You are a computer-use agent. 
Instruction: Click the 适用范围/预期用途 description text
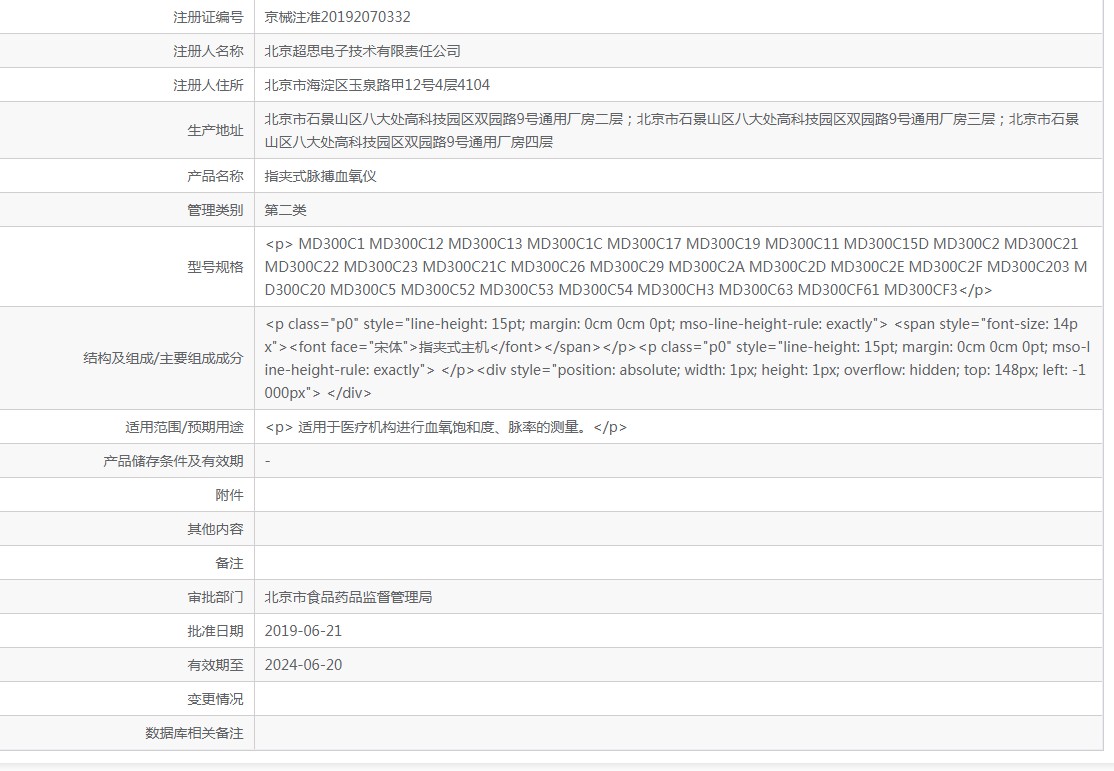pyautogui.click(x=446, y=427)
